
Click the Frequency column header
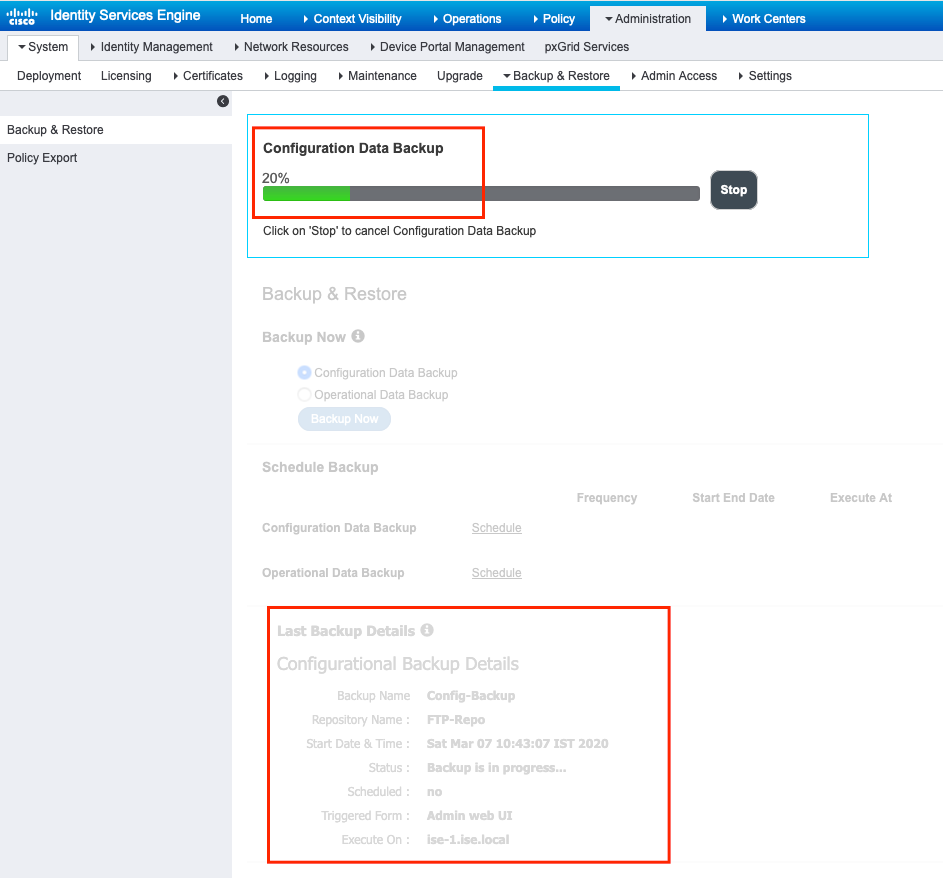click(606, 498)
